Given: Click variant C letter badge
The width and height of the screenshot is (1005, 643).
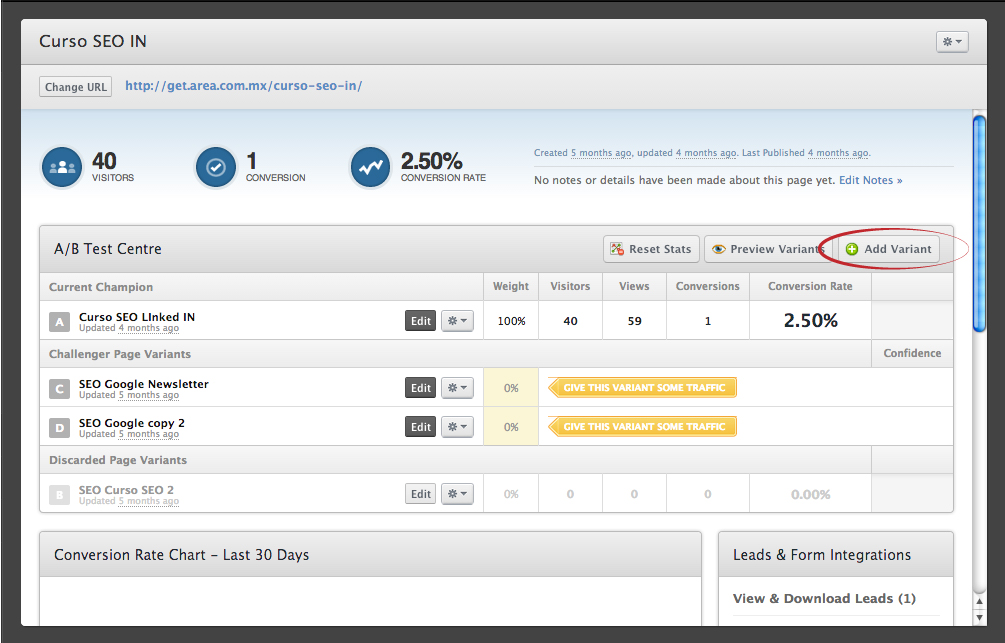Looking at the screenshot, I should (60, 389).
